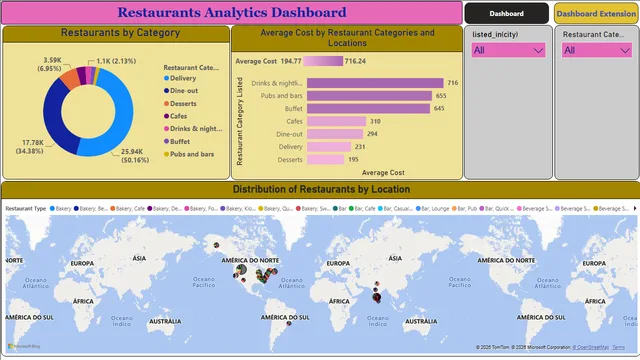
Task: Select Pubs and bars in donut legend
Action: pyautogui.click(x=189, y=154)
